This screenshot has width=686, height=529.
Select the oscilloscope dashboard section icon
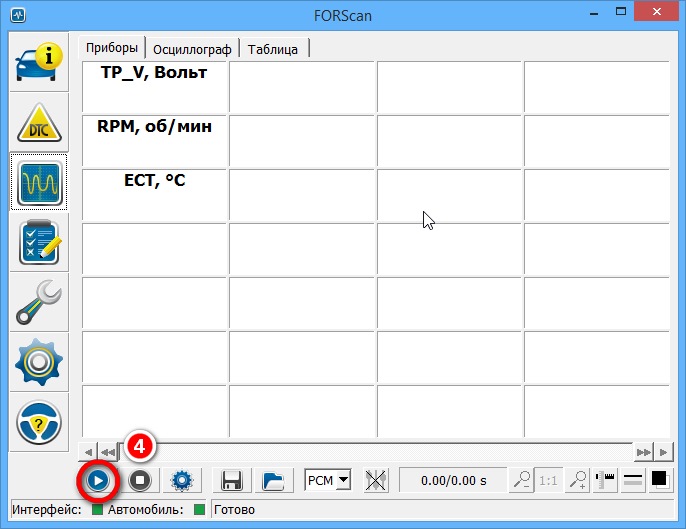tap(39, 182)
